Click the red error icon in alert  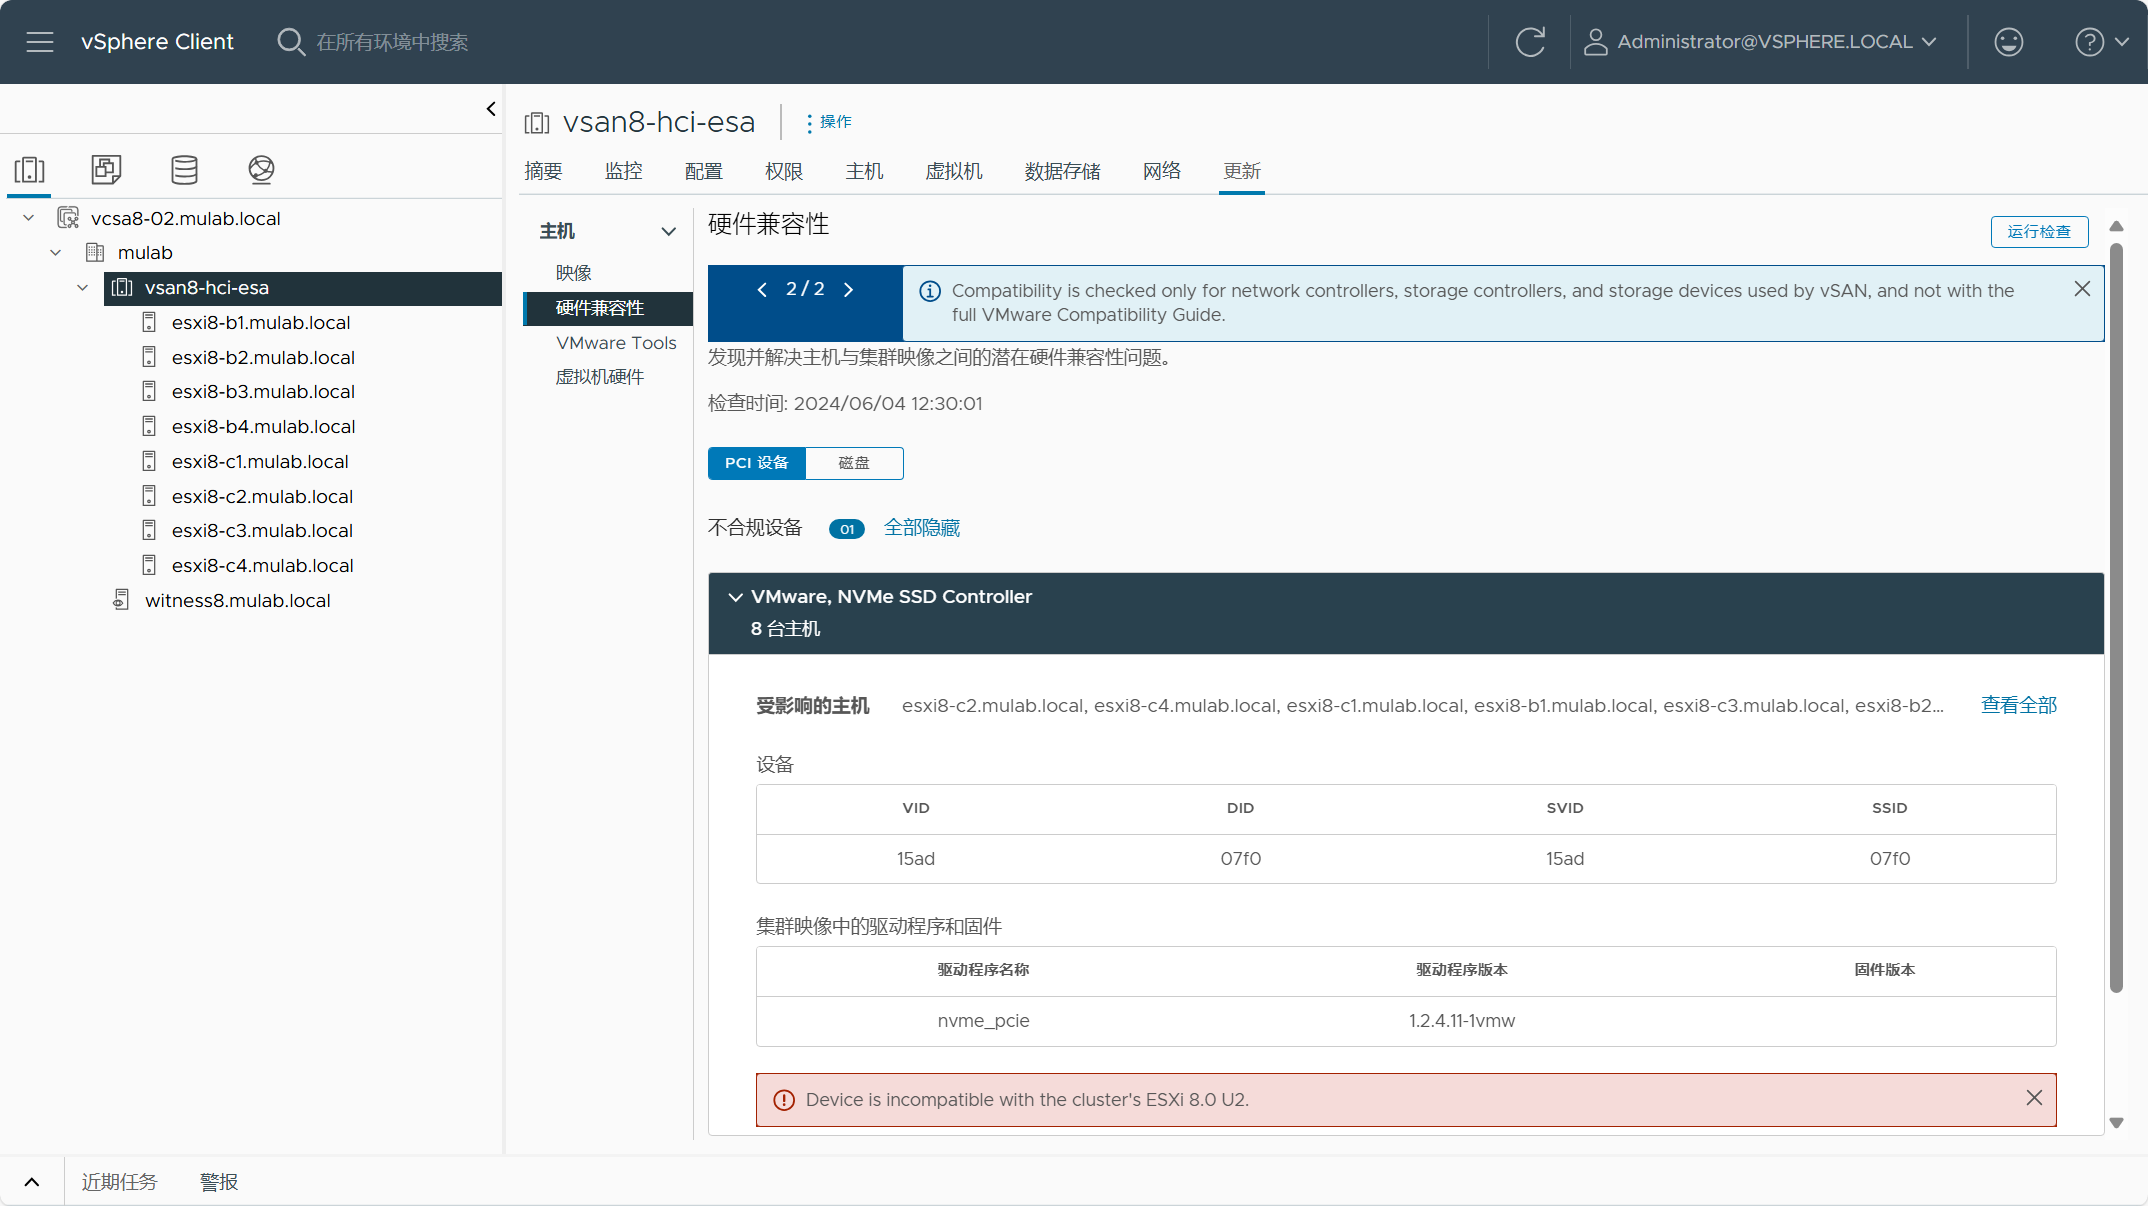coord(784,1100)
